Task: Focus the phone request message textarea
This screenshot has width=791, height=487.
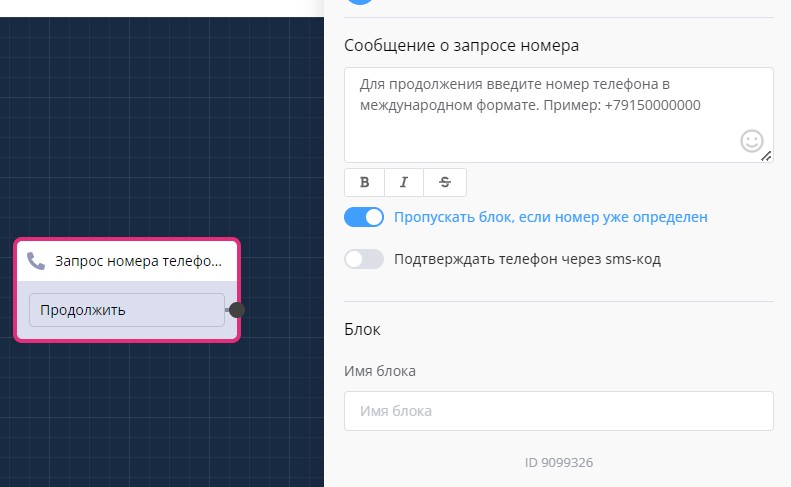Action: (x=540, y=115)
